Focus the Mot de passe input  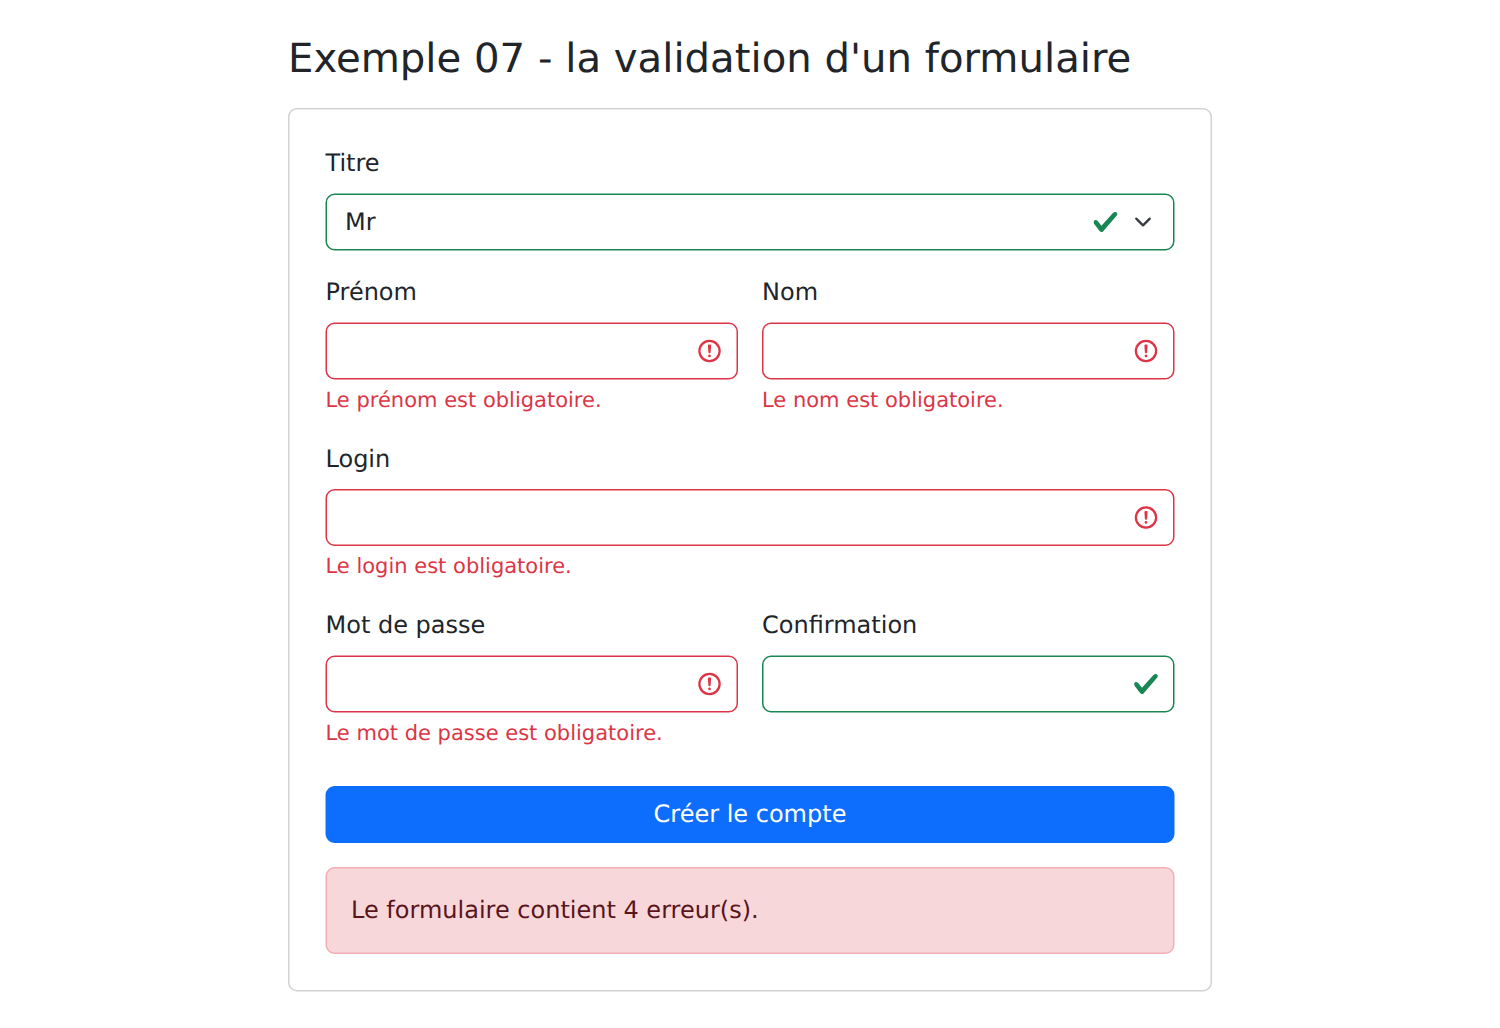(531, 684)
